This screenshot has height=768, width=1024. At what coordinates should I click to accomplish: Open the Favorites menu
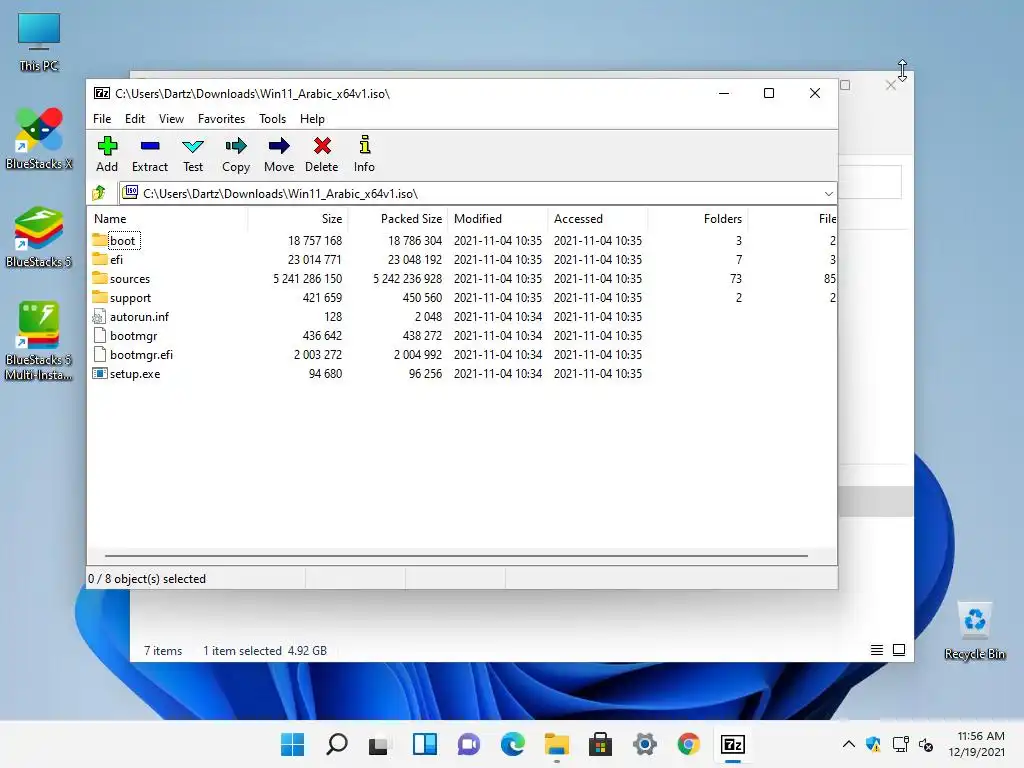click(x=221, y=119)
